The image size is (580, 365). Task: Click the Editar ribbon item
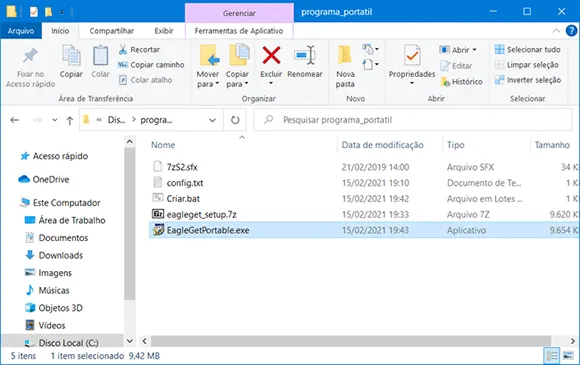tap(456, 66)
